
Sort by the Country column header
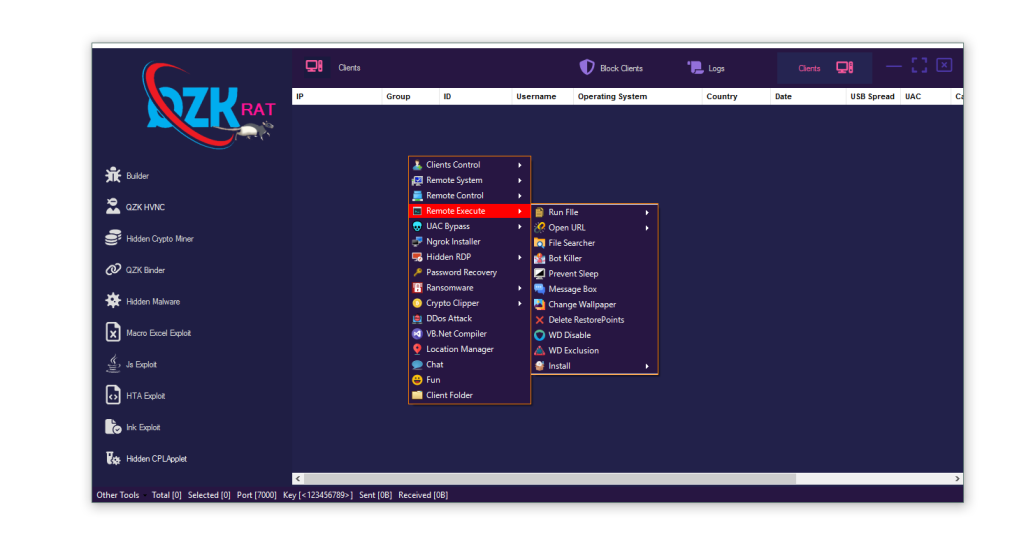pos(736,96)
